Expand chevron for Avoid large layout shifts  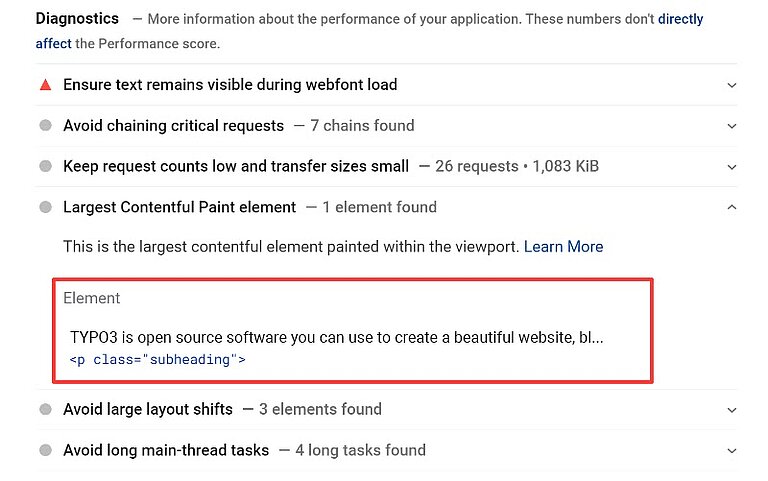pyautogui.click(x=732, y=410)
